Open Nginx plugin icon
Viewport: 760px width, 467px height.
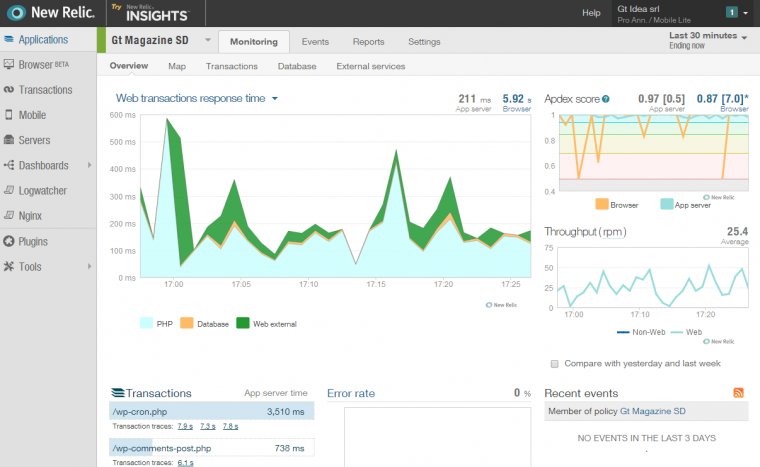pyautogui.click(x=9, y=215)
